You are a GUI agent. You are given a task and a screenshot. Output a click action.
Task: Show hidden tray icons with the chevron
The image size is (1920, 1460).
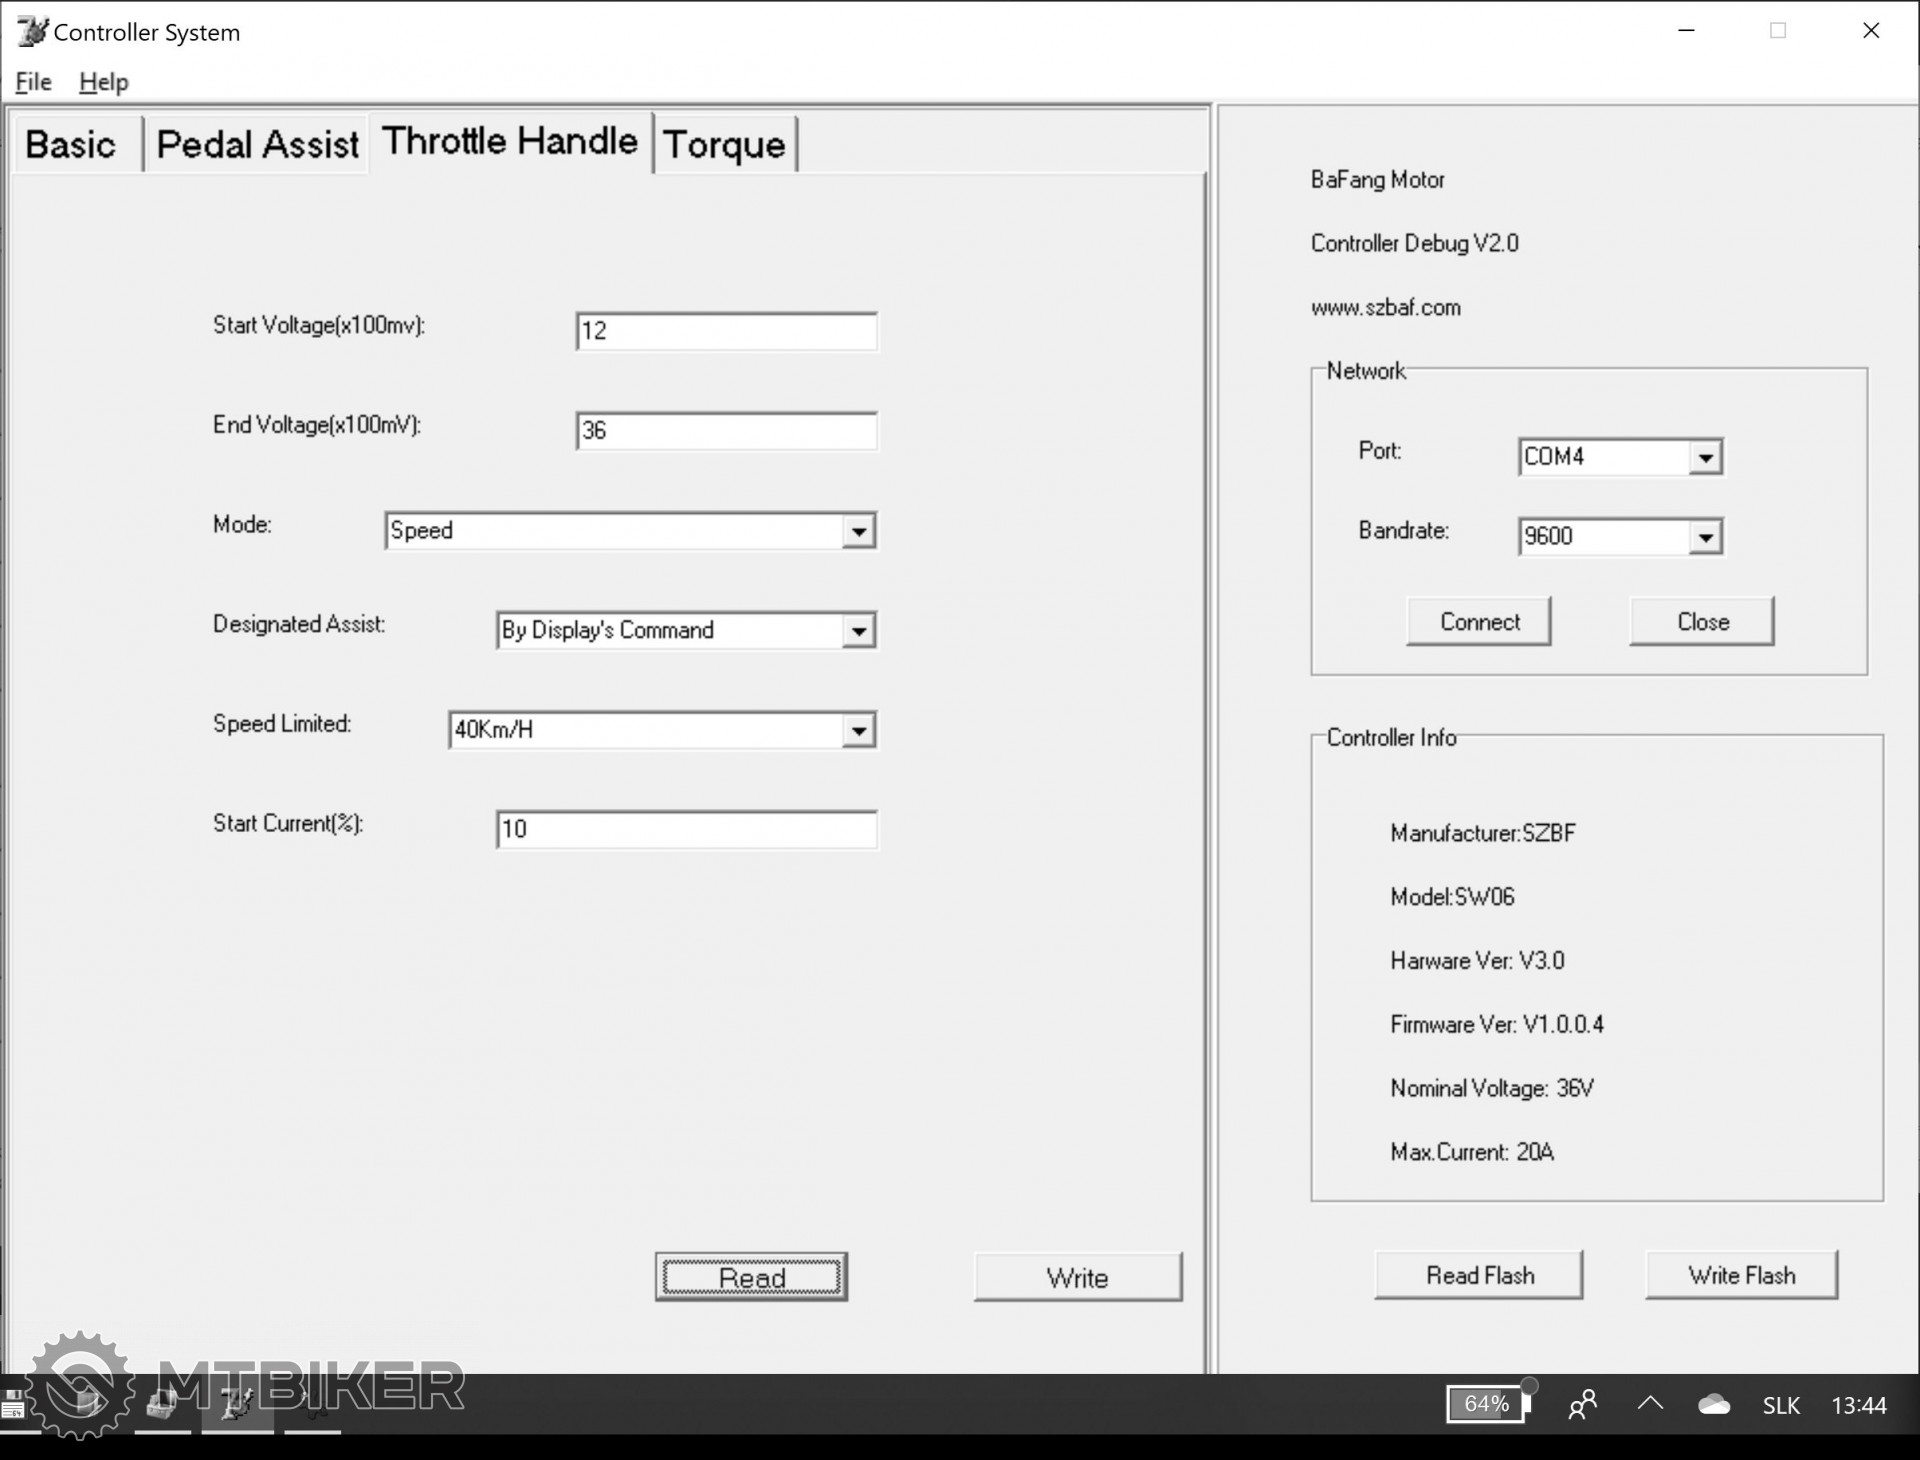click(1650, 1404)
